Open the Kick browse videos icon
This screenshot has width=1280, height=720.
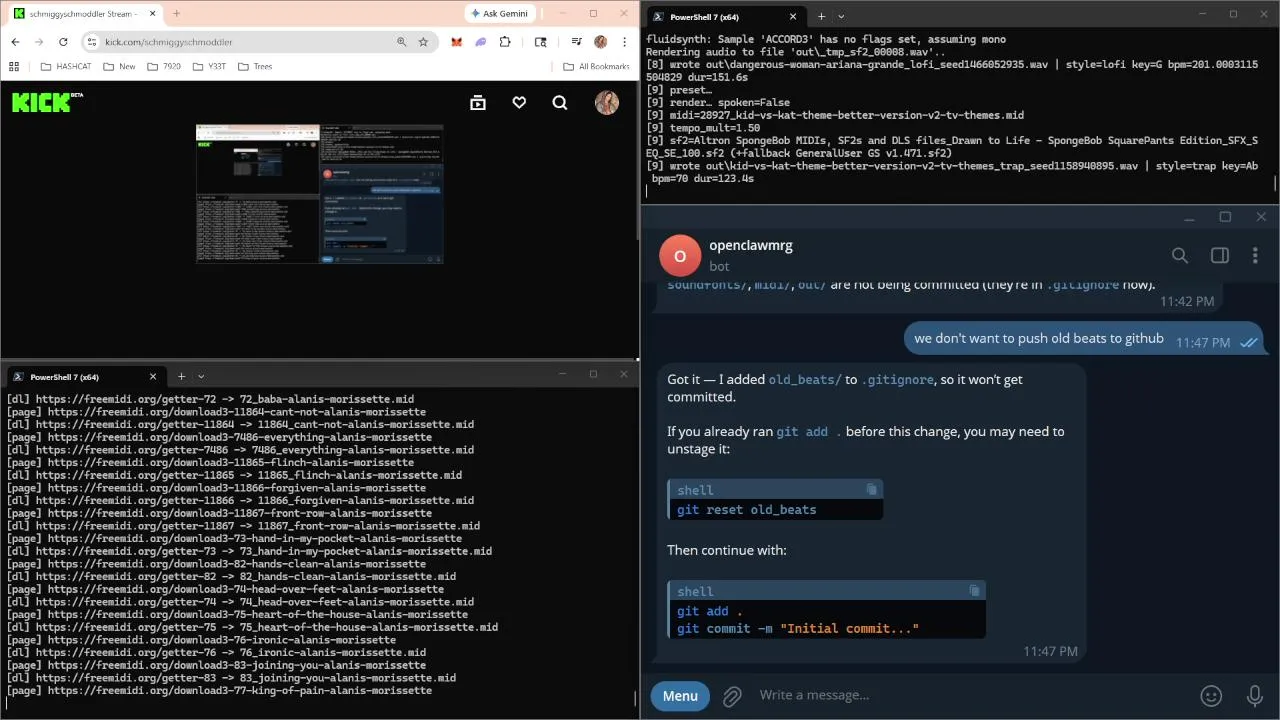tap(478, 102)
